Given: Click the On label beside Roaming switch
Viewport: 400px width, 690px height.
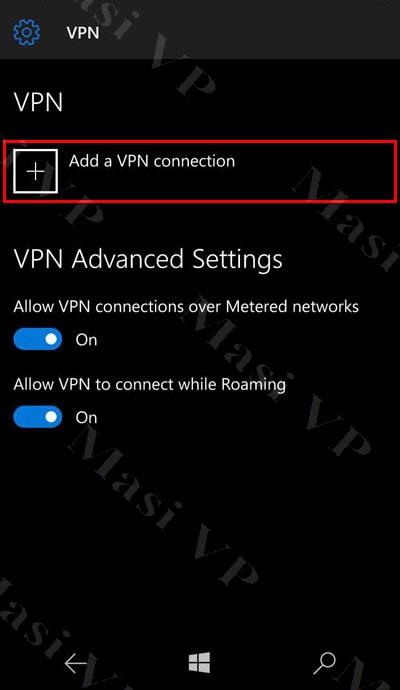Looking at the screenshot, I should click(x=86, y=417).
